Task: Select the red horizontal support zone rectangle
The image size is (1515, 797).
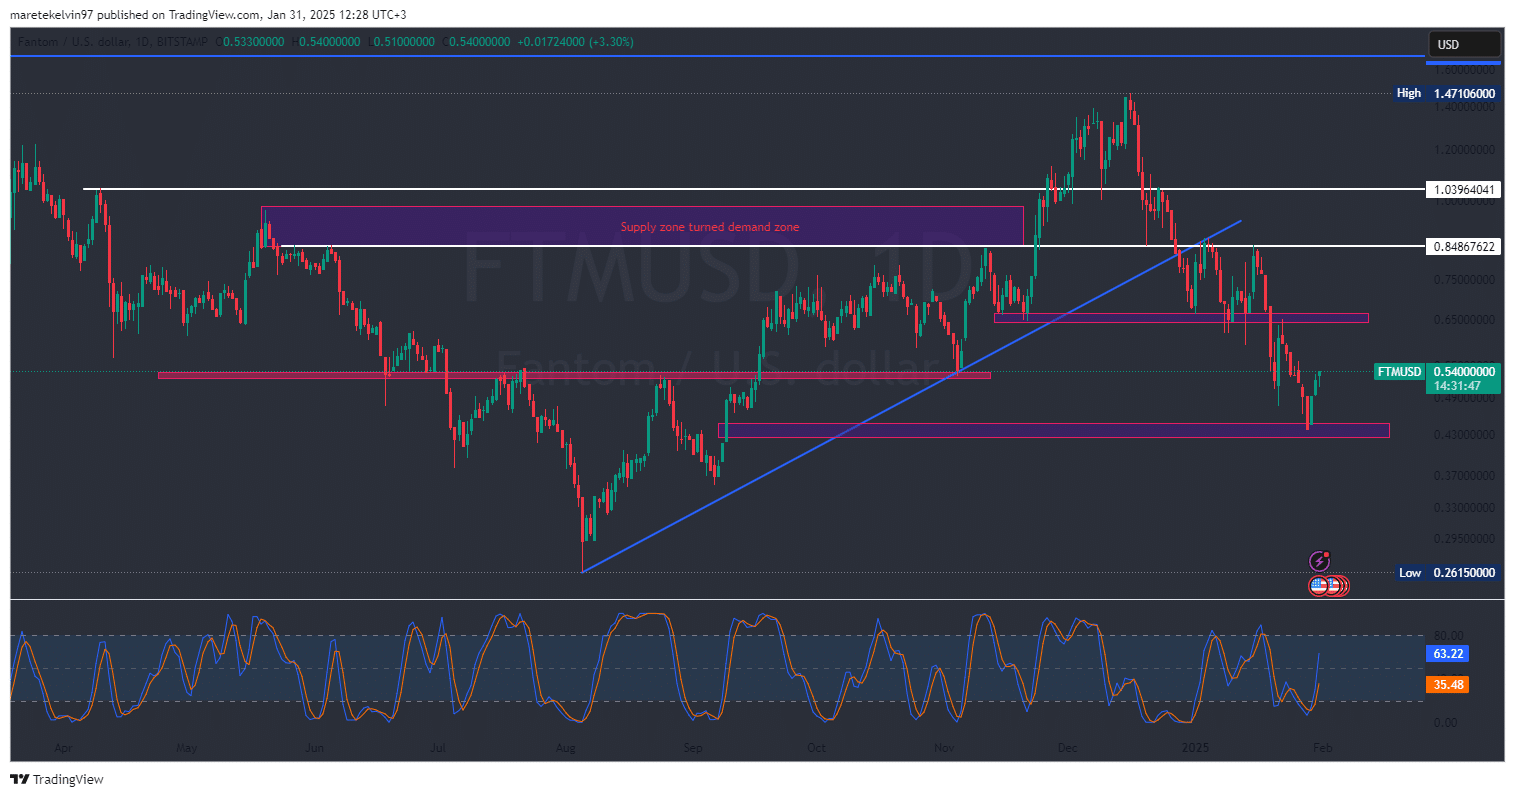Action: coord(573,375)
